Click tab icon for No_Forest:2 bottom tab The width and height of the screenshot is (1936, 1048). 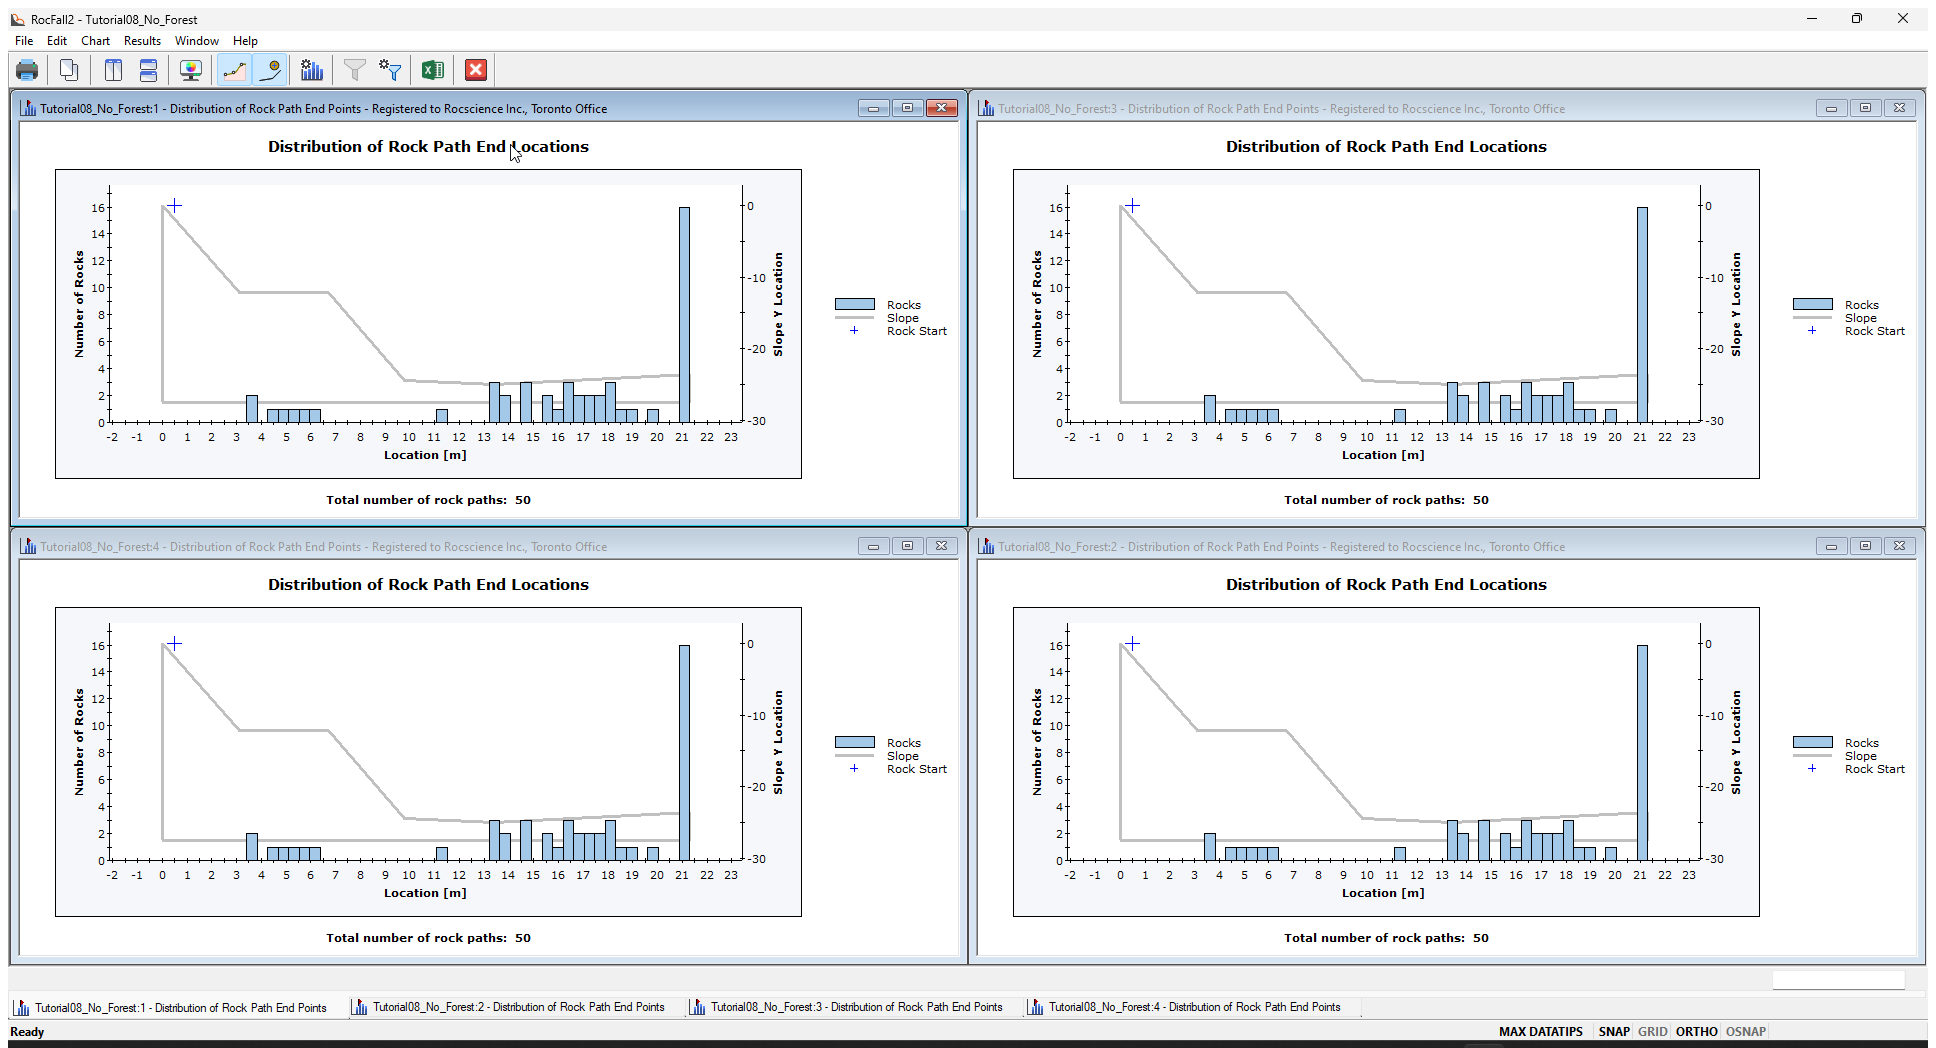tap(359, 1007)
